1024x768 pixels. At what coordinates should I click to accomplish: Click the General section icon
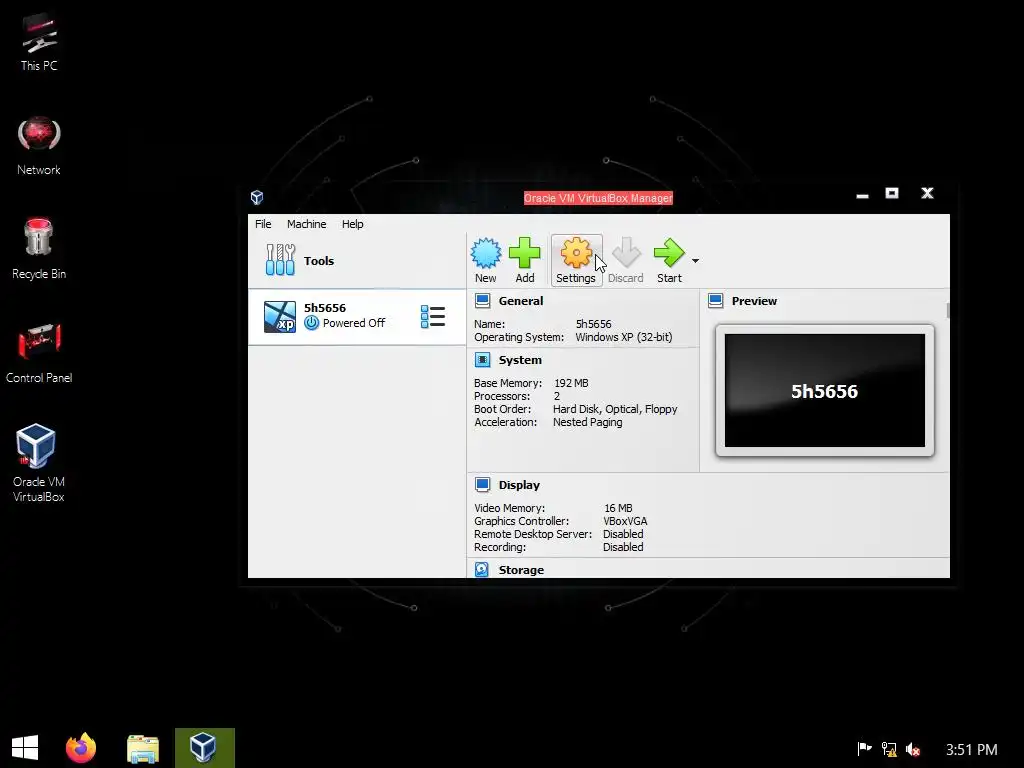[x=483, y=301]
